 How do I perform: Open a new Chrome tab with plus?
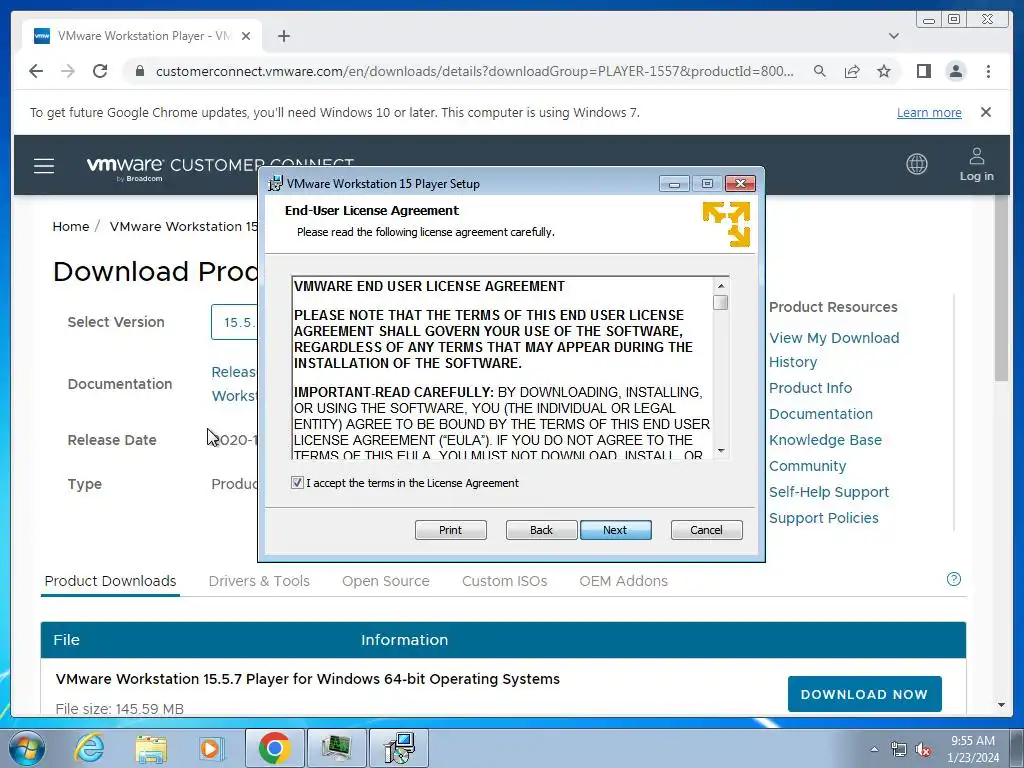(x=283, y=36)
